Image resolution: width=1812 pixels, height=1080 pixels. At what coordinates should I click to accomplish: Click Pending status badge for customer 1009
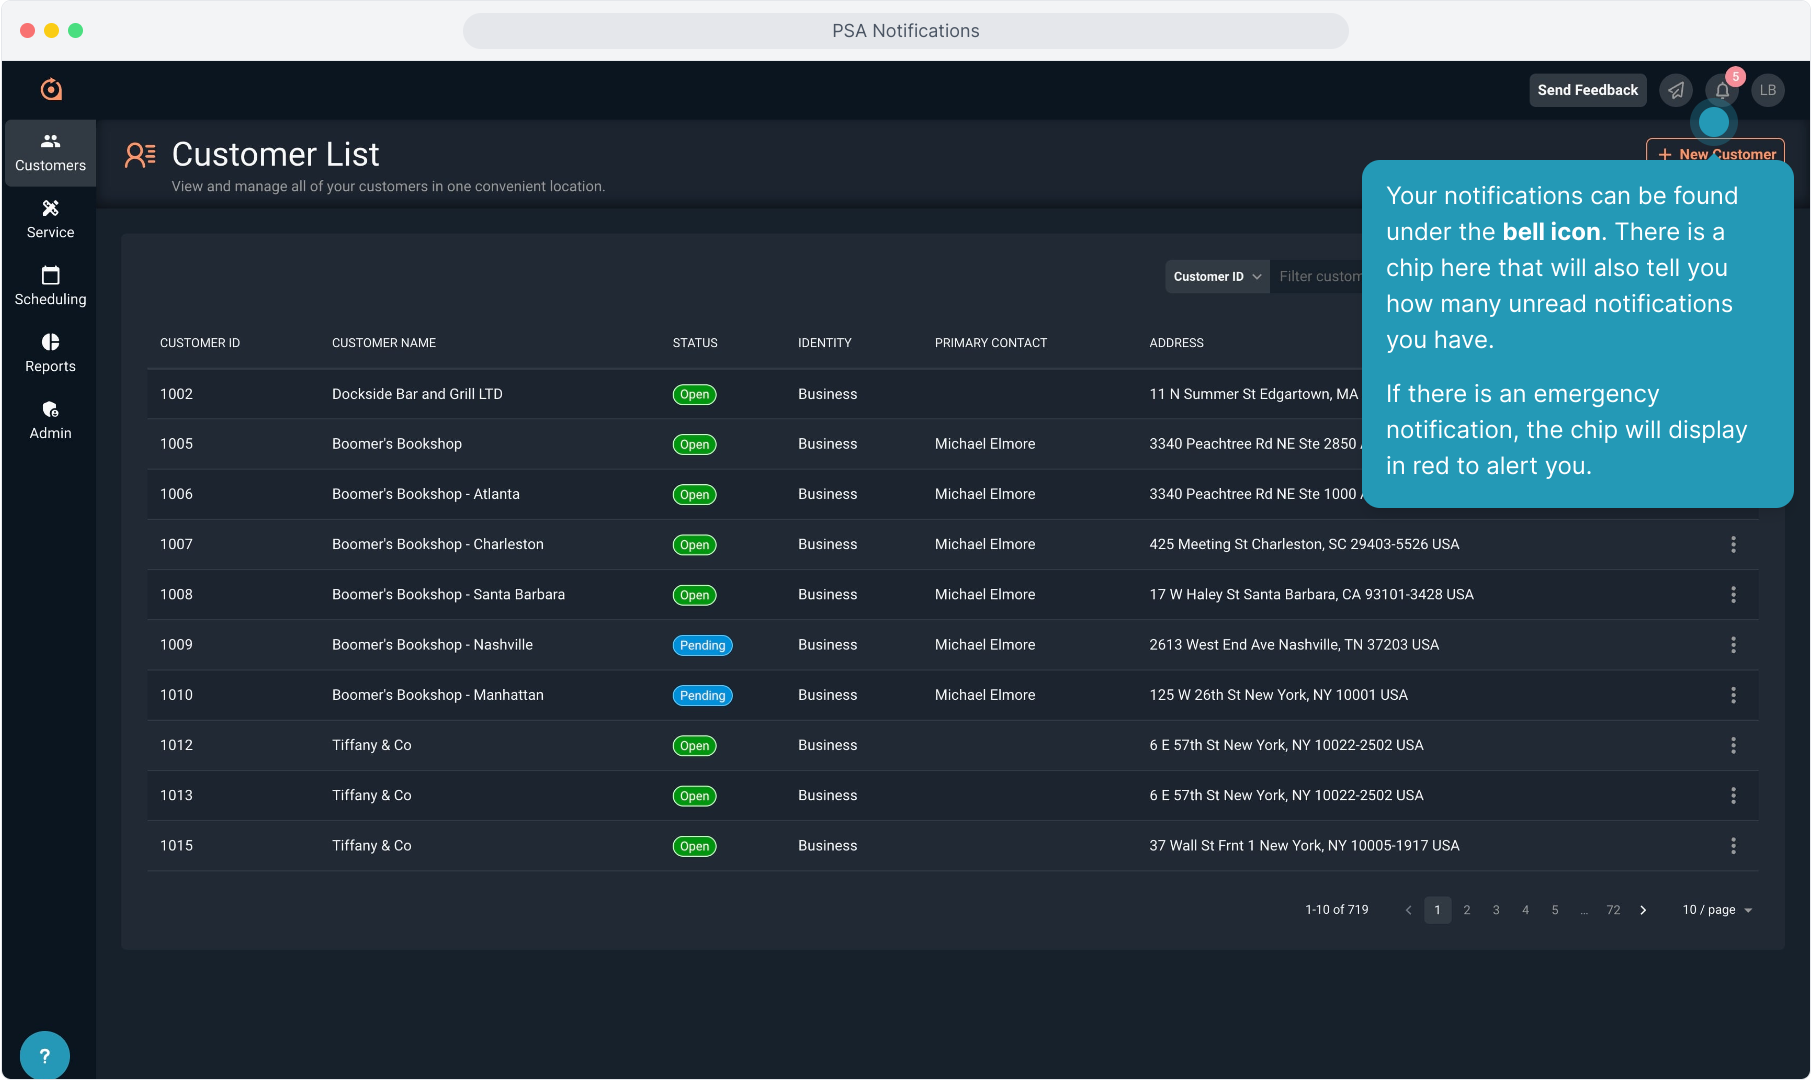point(702,645)
